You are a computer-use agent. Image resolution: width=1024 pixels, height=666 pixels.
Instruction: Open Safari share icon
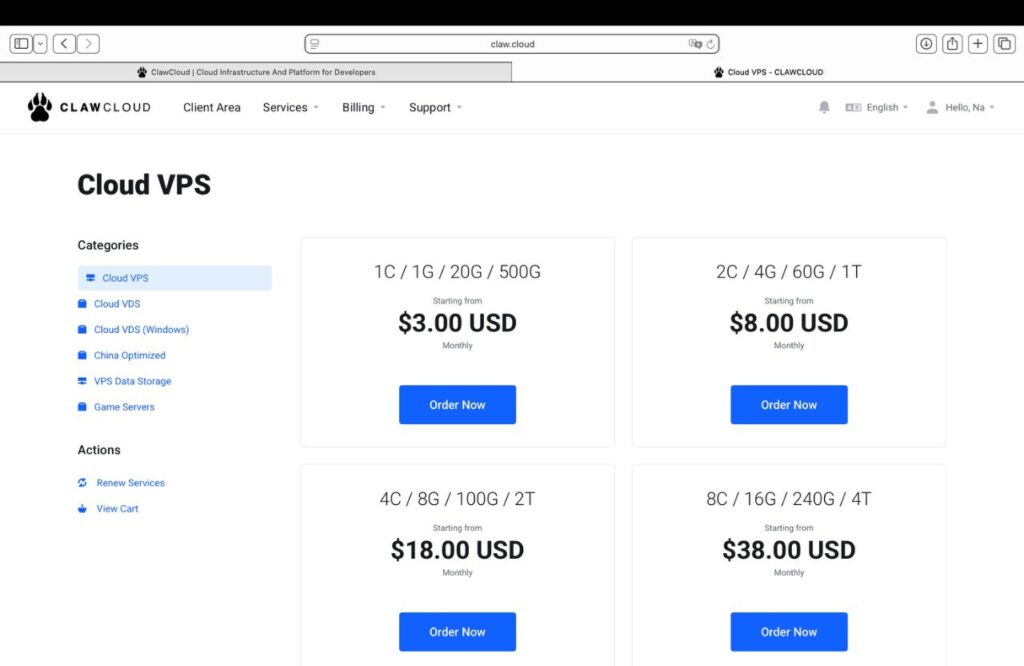coord(952,44)
